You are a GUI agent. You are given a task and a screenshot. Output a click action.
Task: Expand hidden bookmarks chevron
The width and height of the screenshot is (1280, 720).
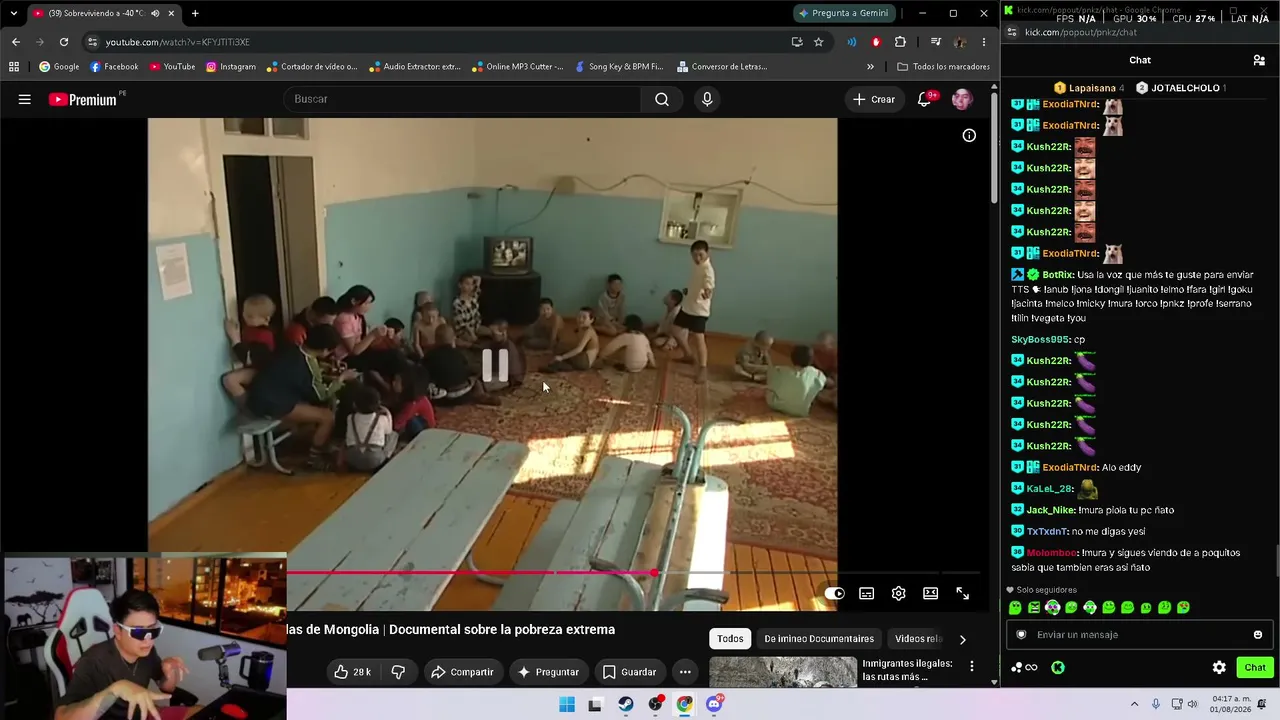[x=870, y=67]
